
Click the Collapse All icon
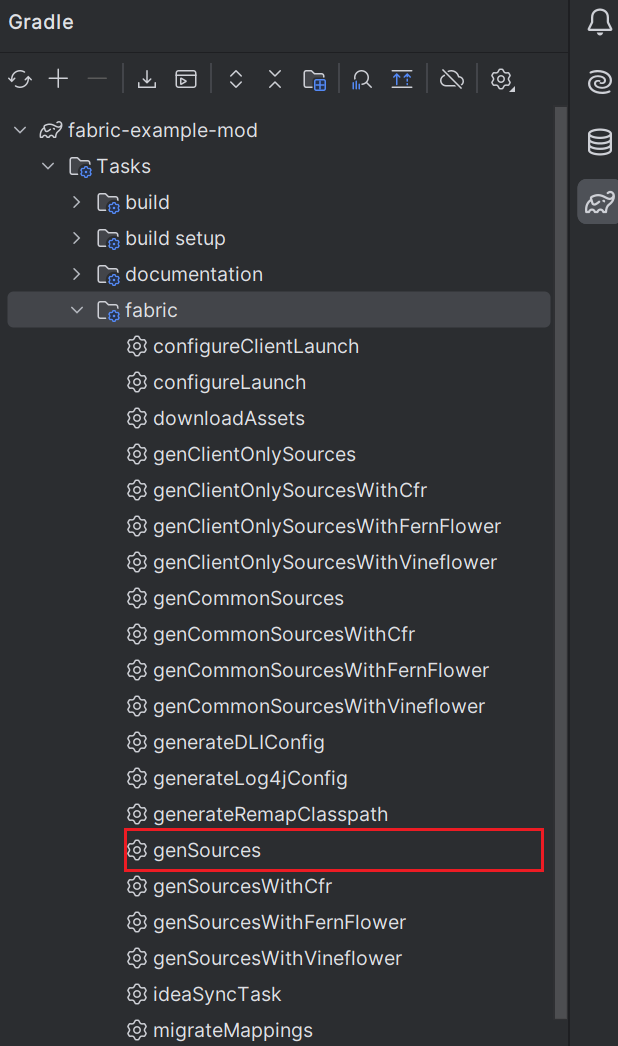pos(275,79)
